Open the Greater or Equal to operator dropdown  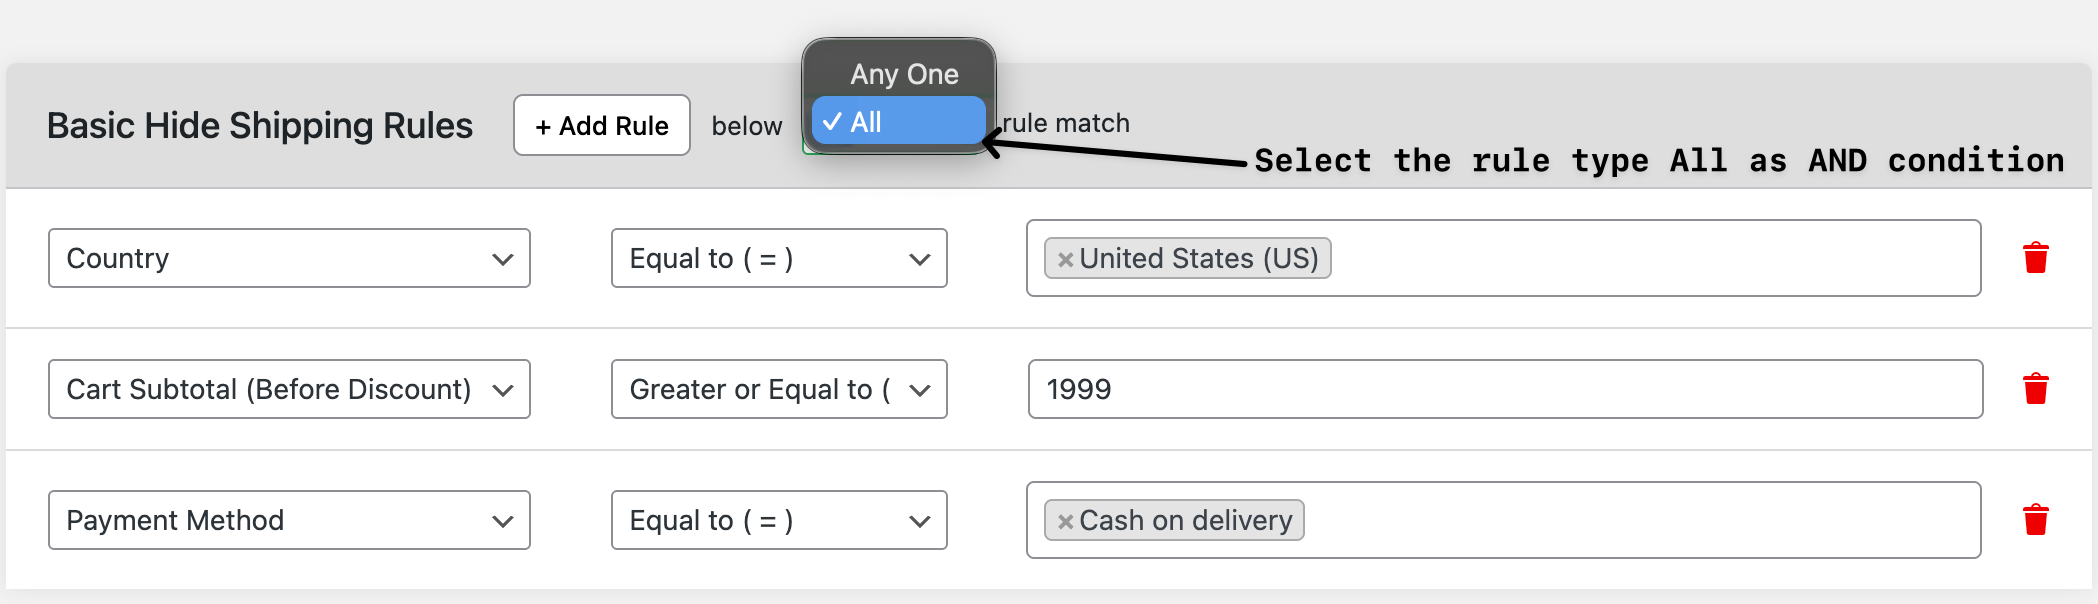pos(779,389)
